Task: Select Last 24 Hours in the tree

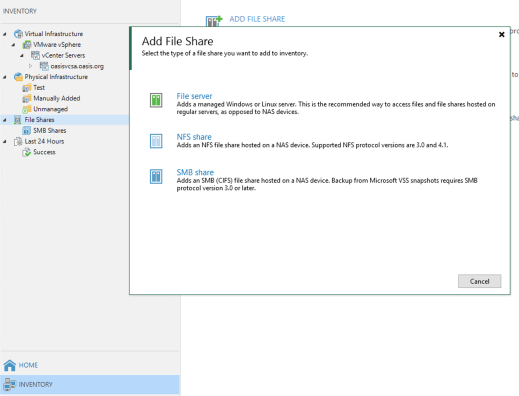Action: coord(44,142)
